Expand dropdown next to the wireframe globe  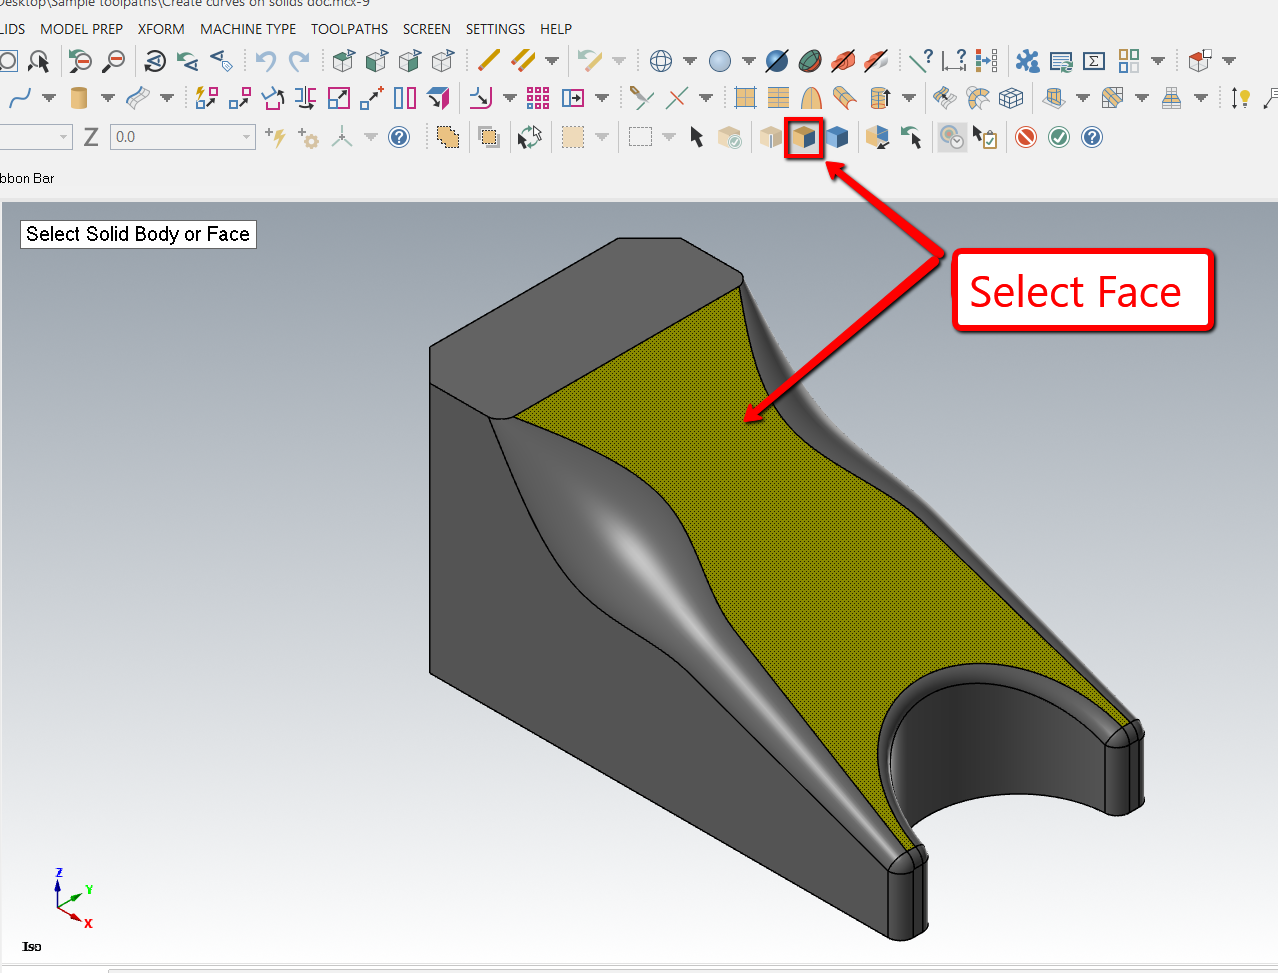pyautogui.click(x=690, y=61)
